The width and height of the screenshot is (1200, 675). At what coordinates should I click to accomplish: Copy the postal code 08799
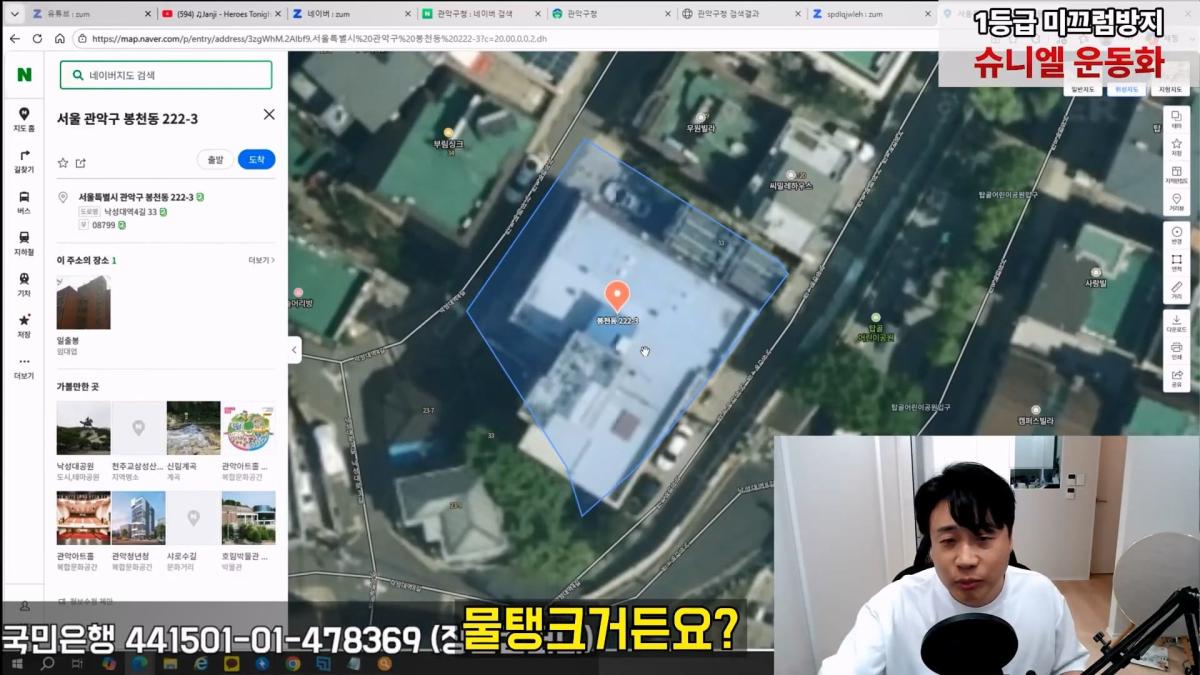click(122, 226)
